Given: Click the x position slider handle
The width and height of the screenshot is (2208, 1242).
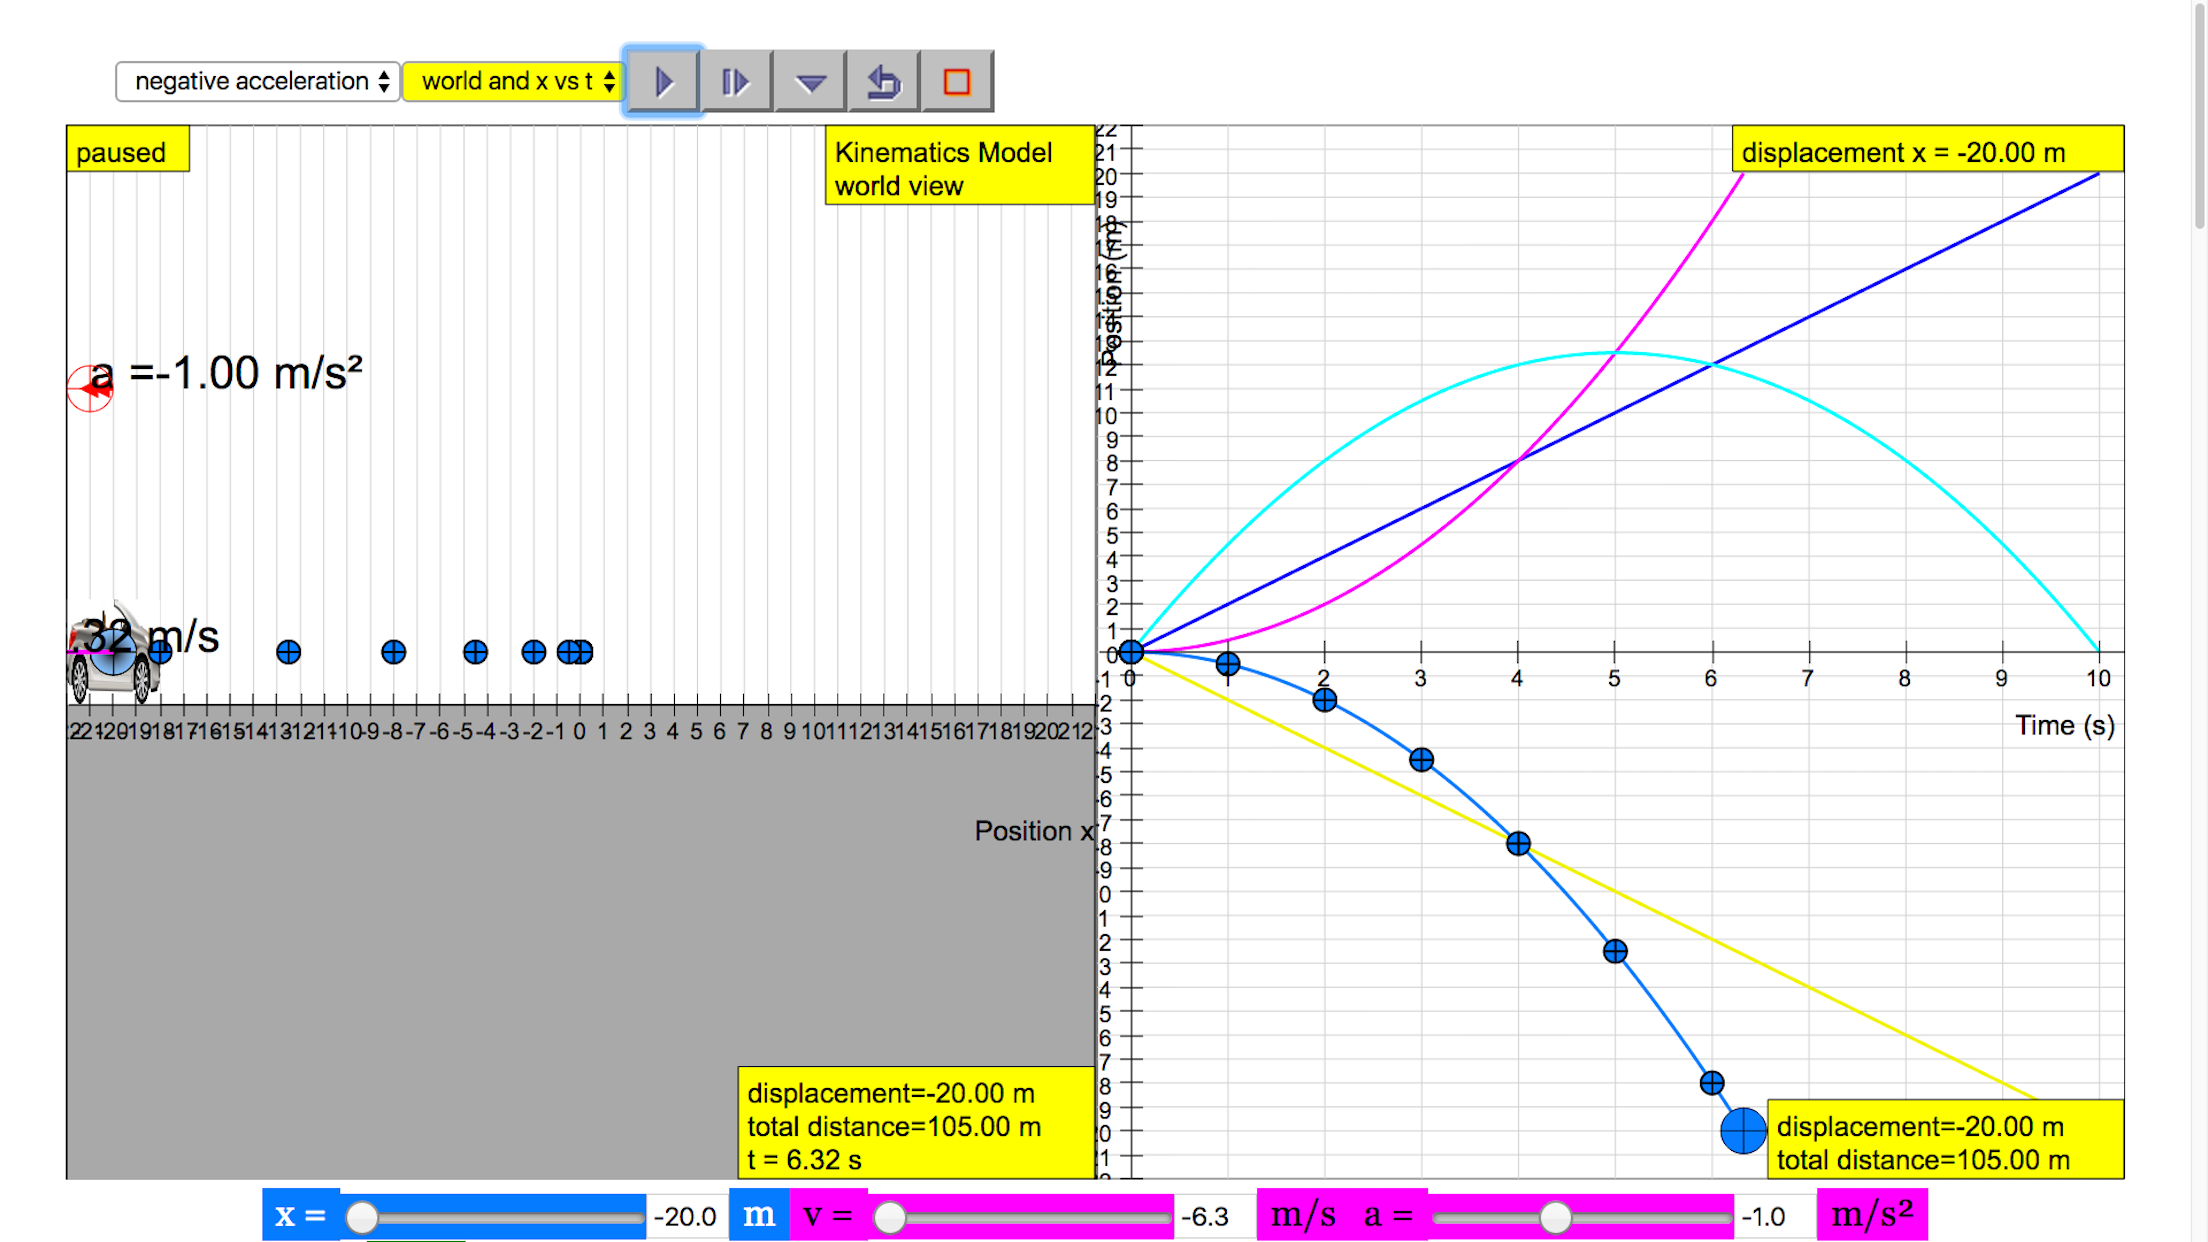Looking at the screenshot, I should 362,1217.
